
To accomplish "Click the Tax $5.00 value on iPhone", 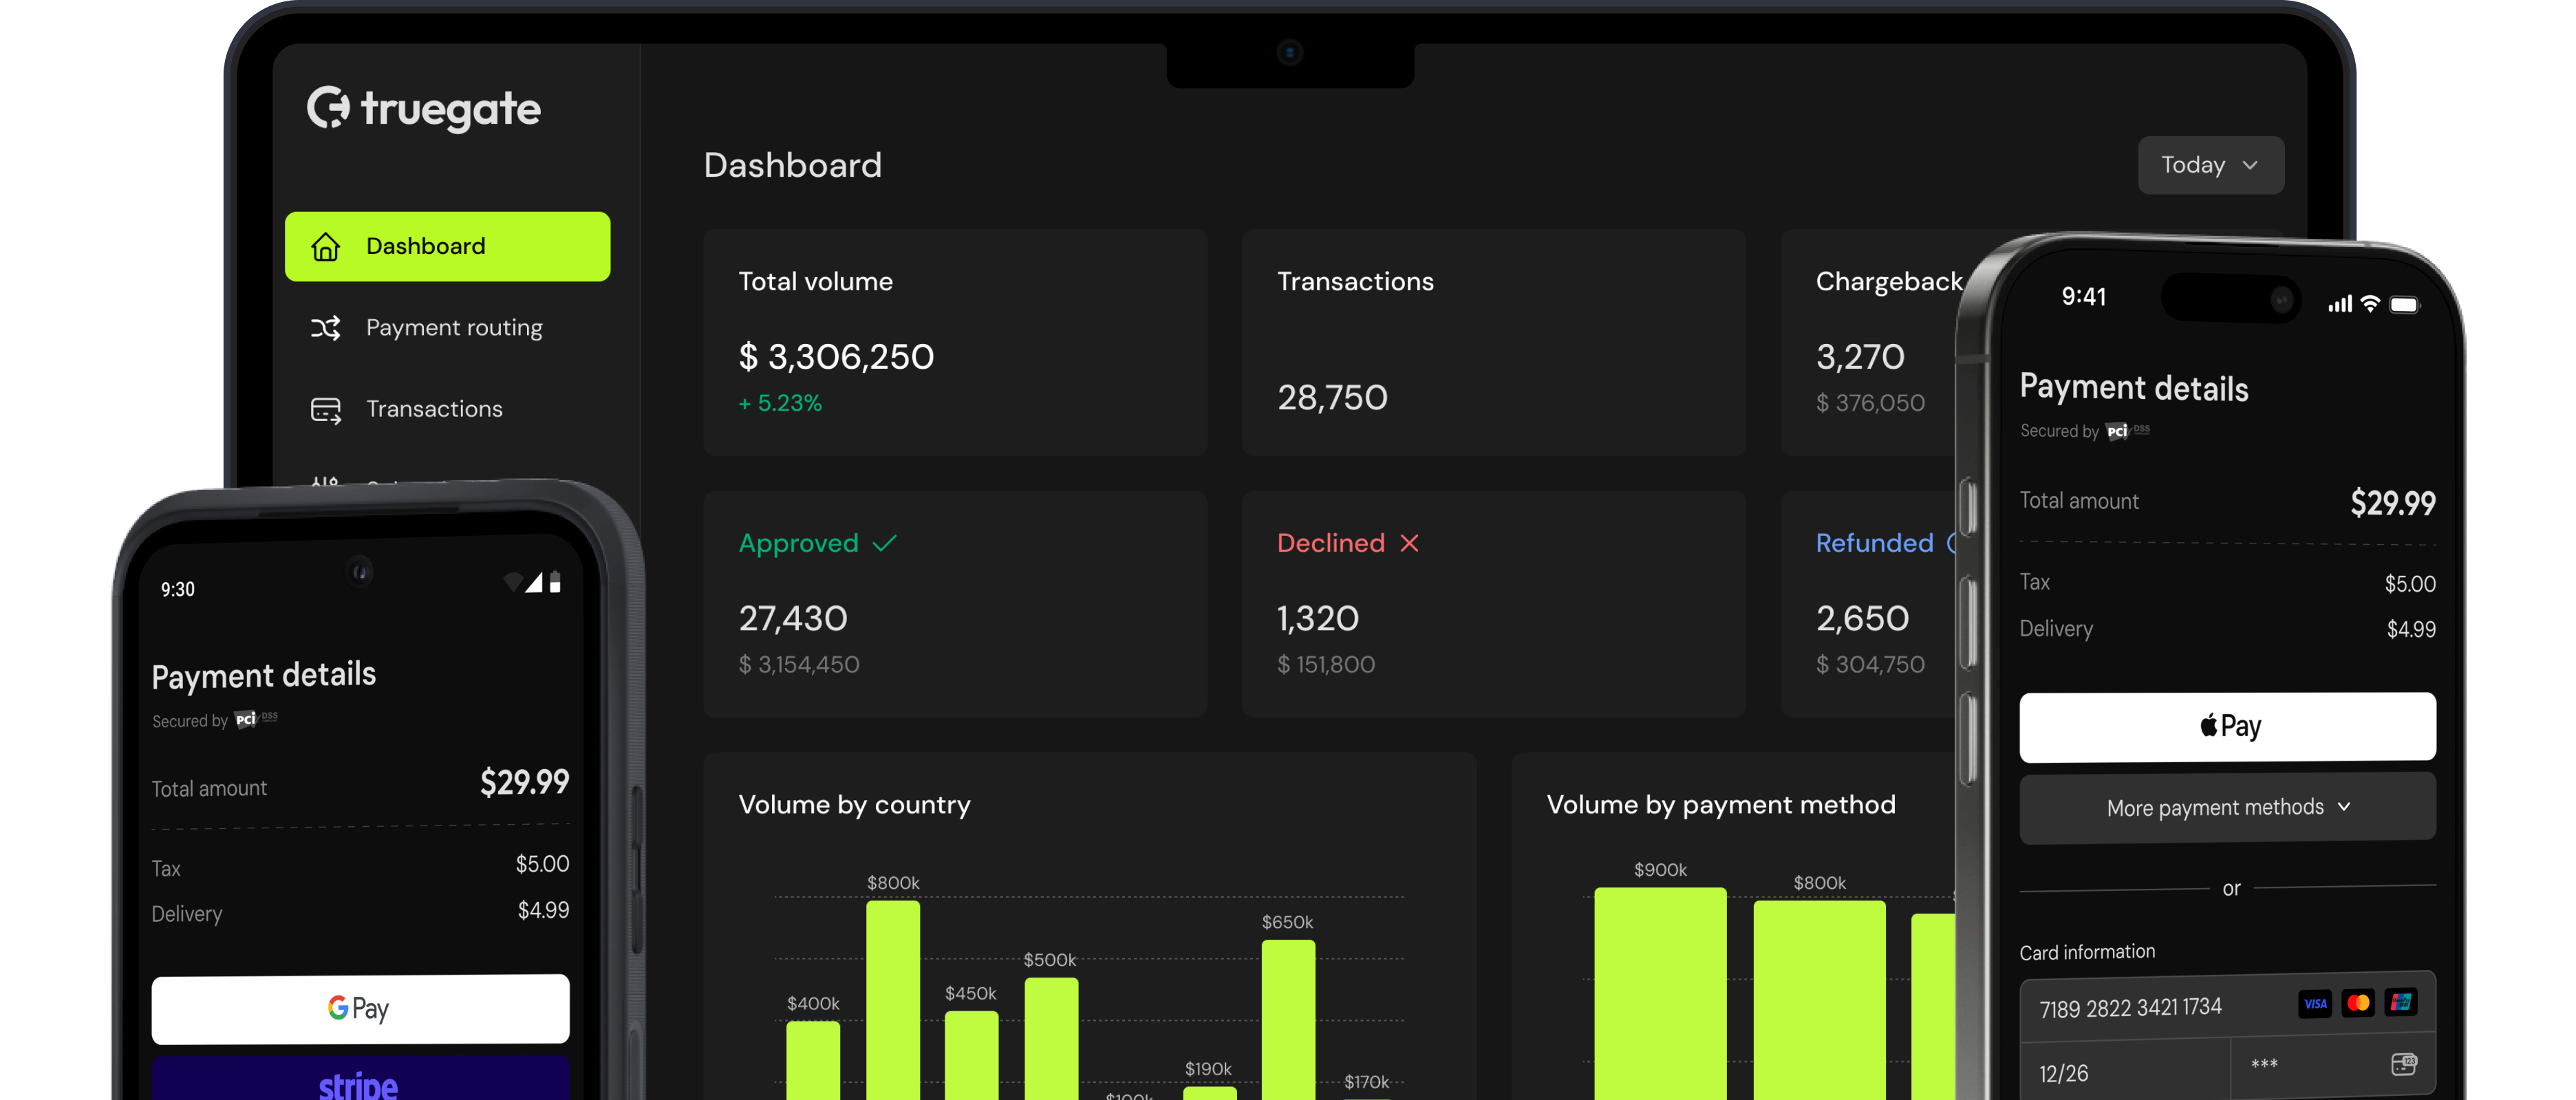I will tap(2410, 584).
